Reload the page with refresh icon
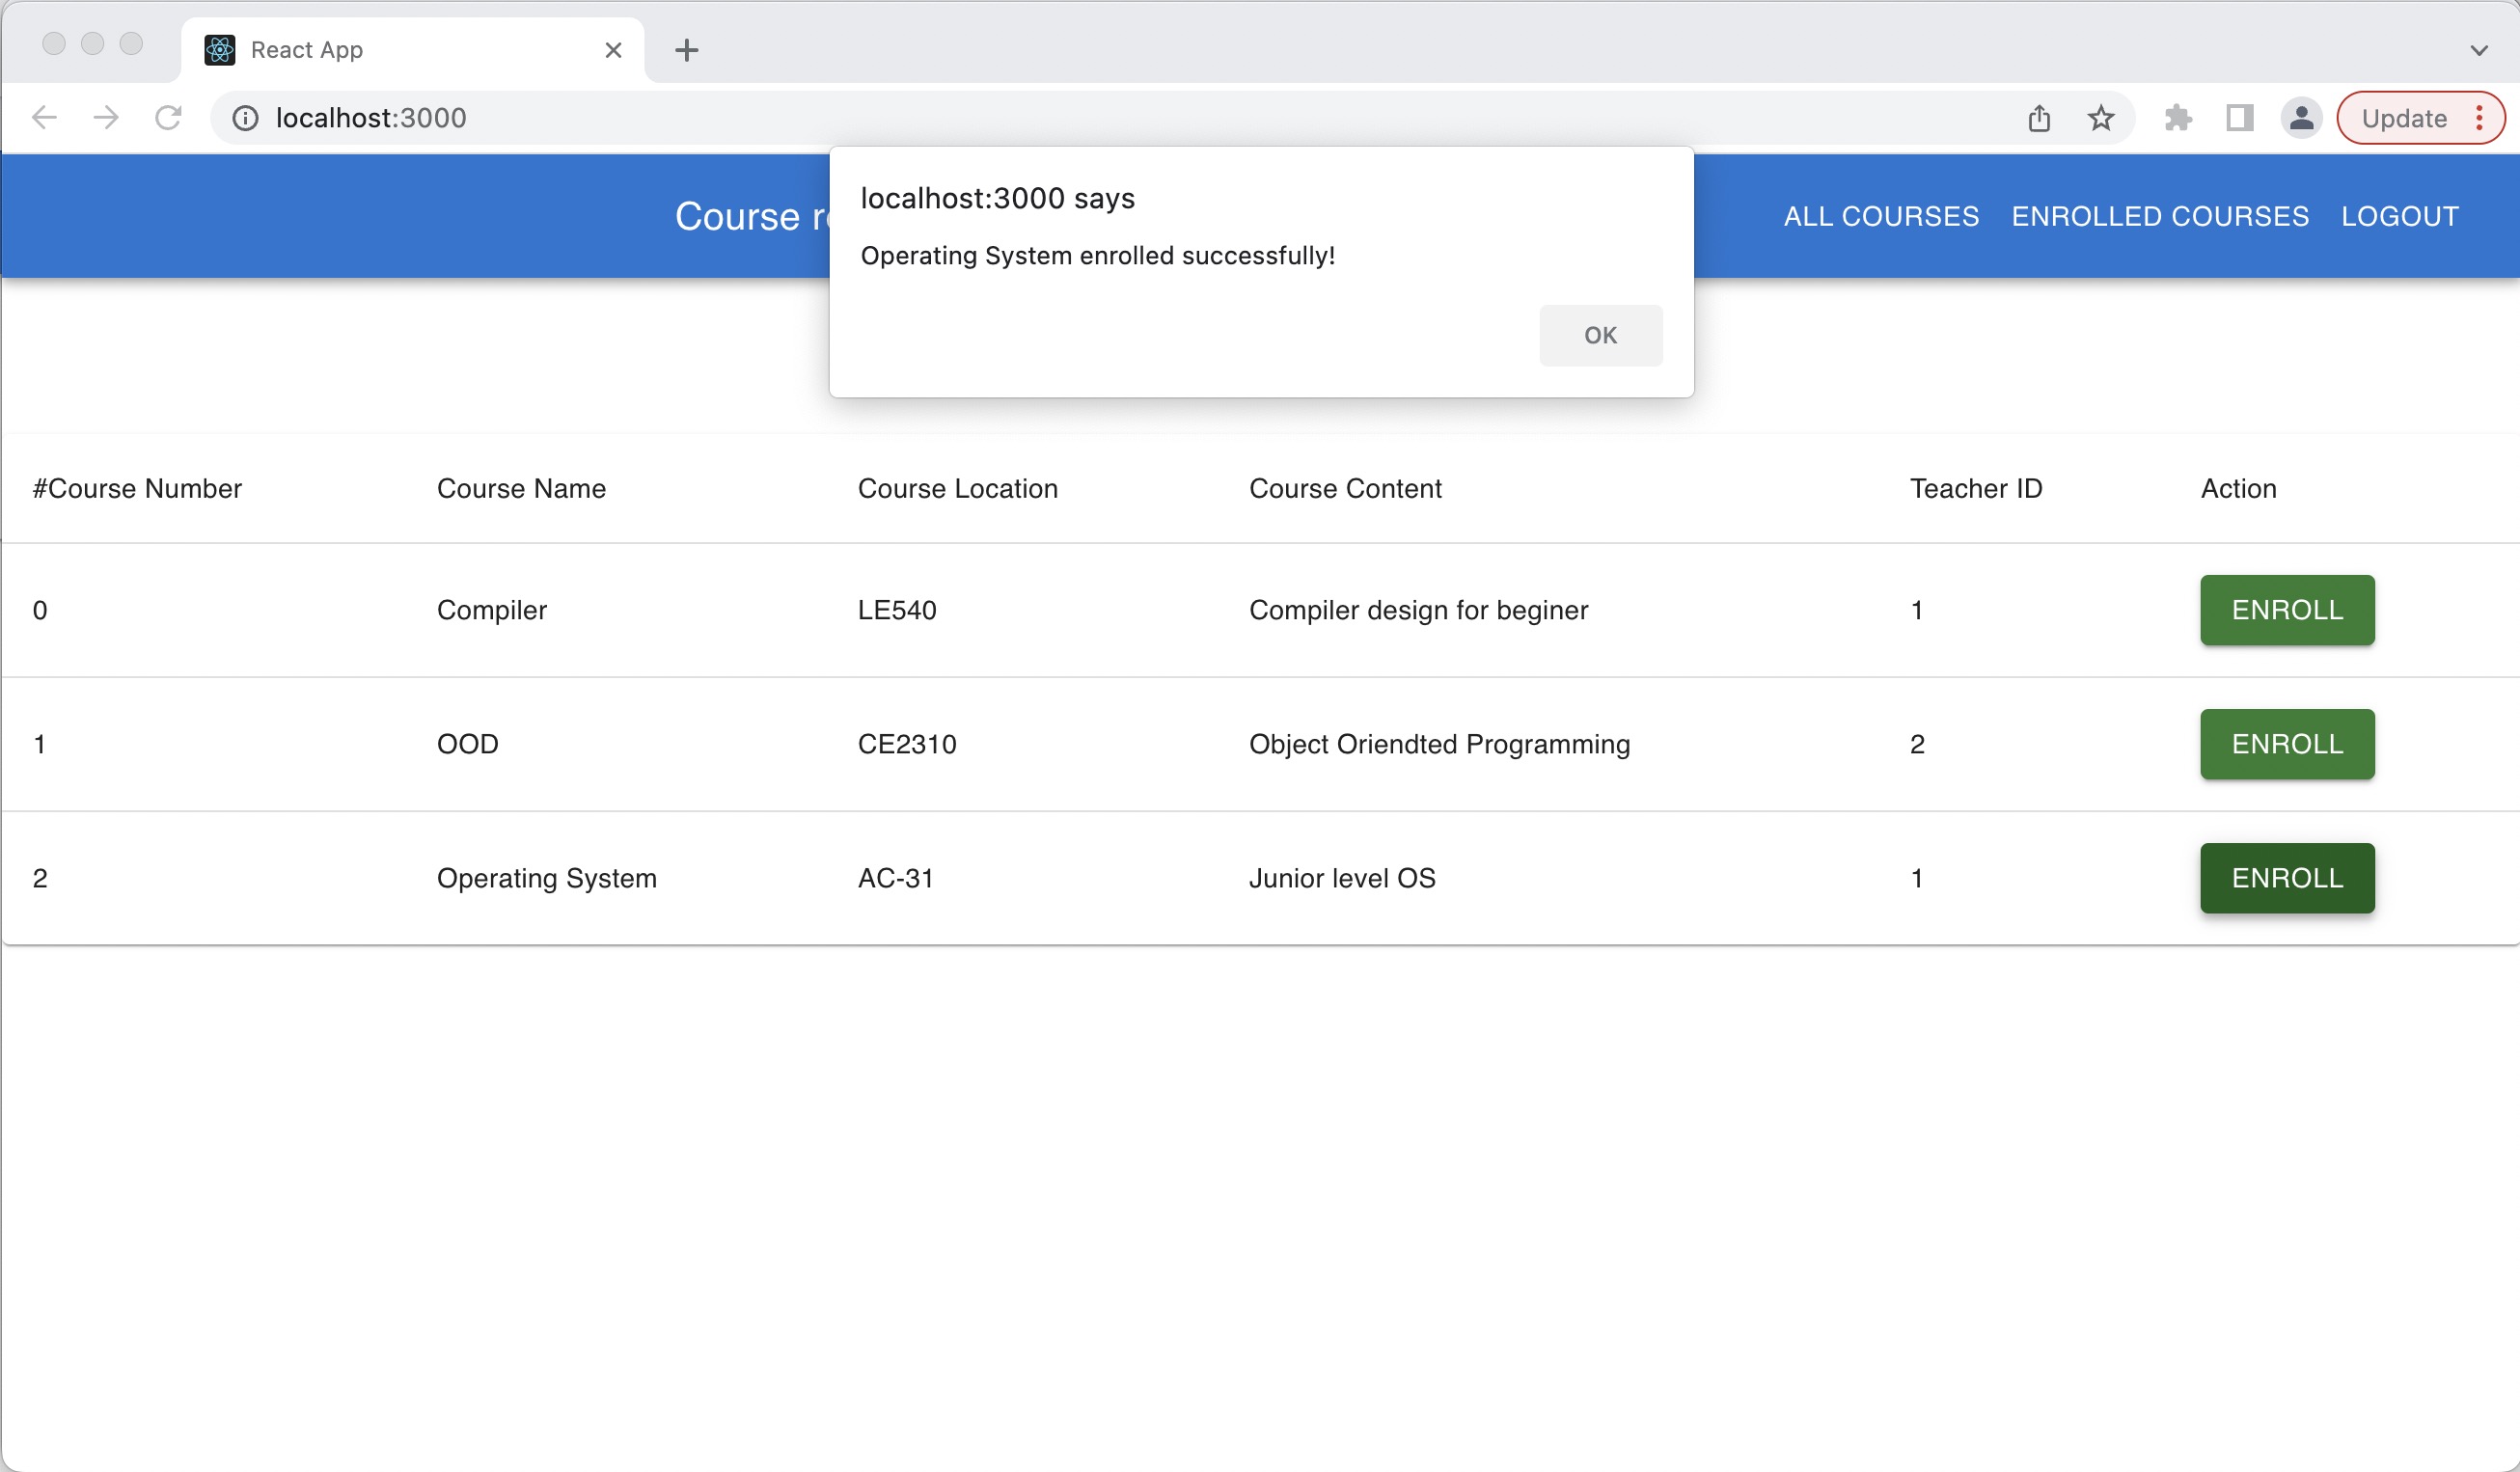 pos(168,118)
